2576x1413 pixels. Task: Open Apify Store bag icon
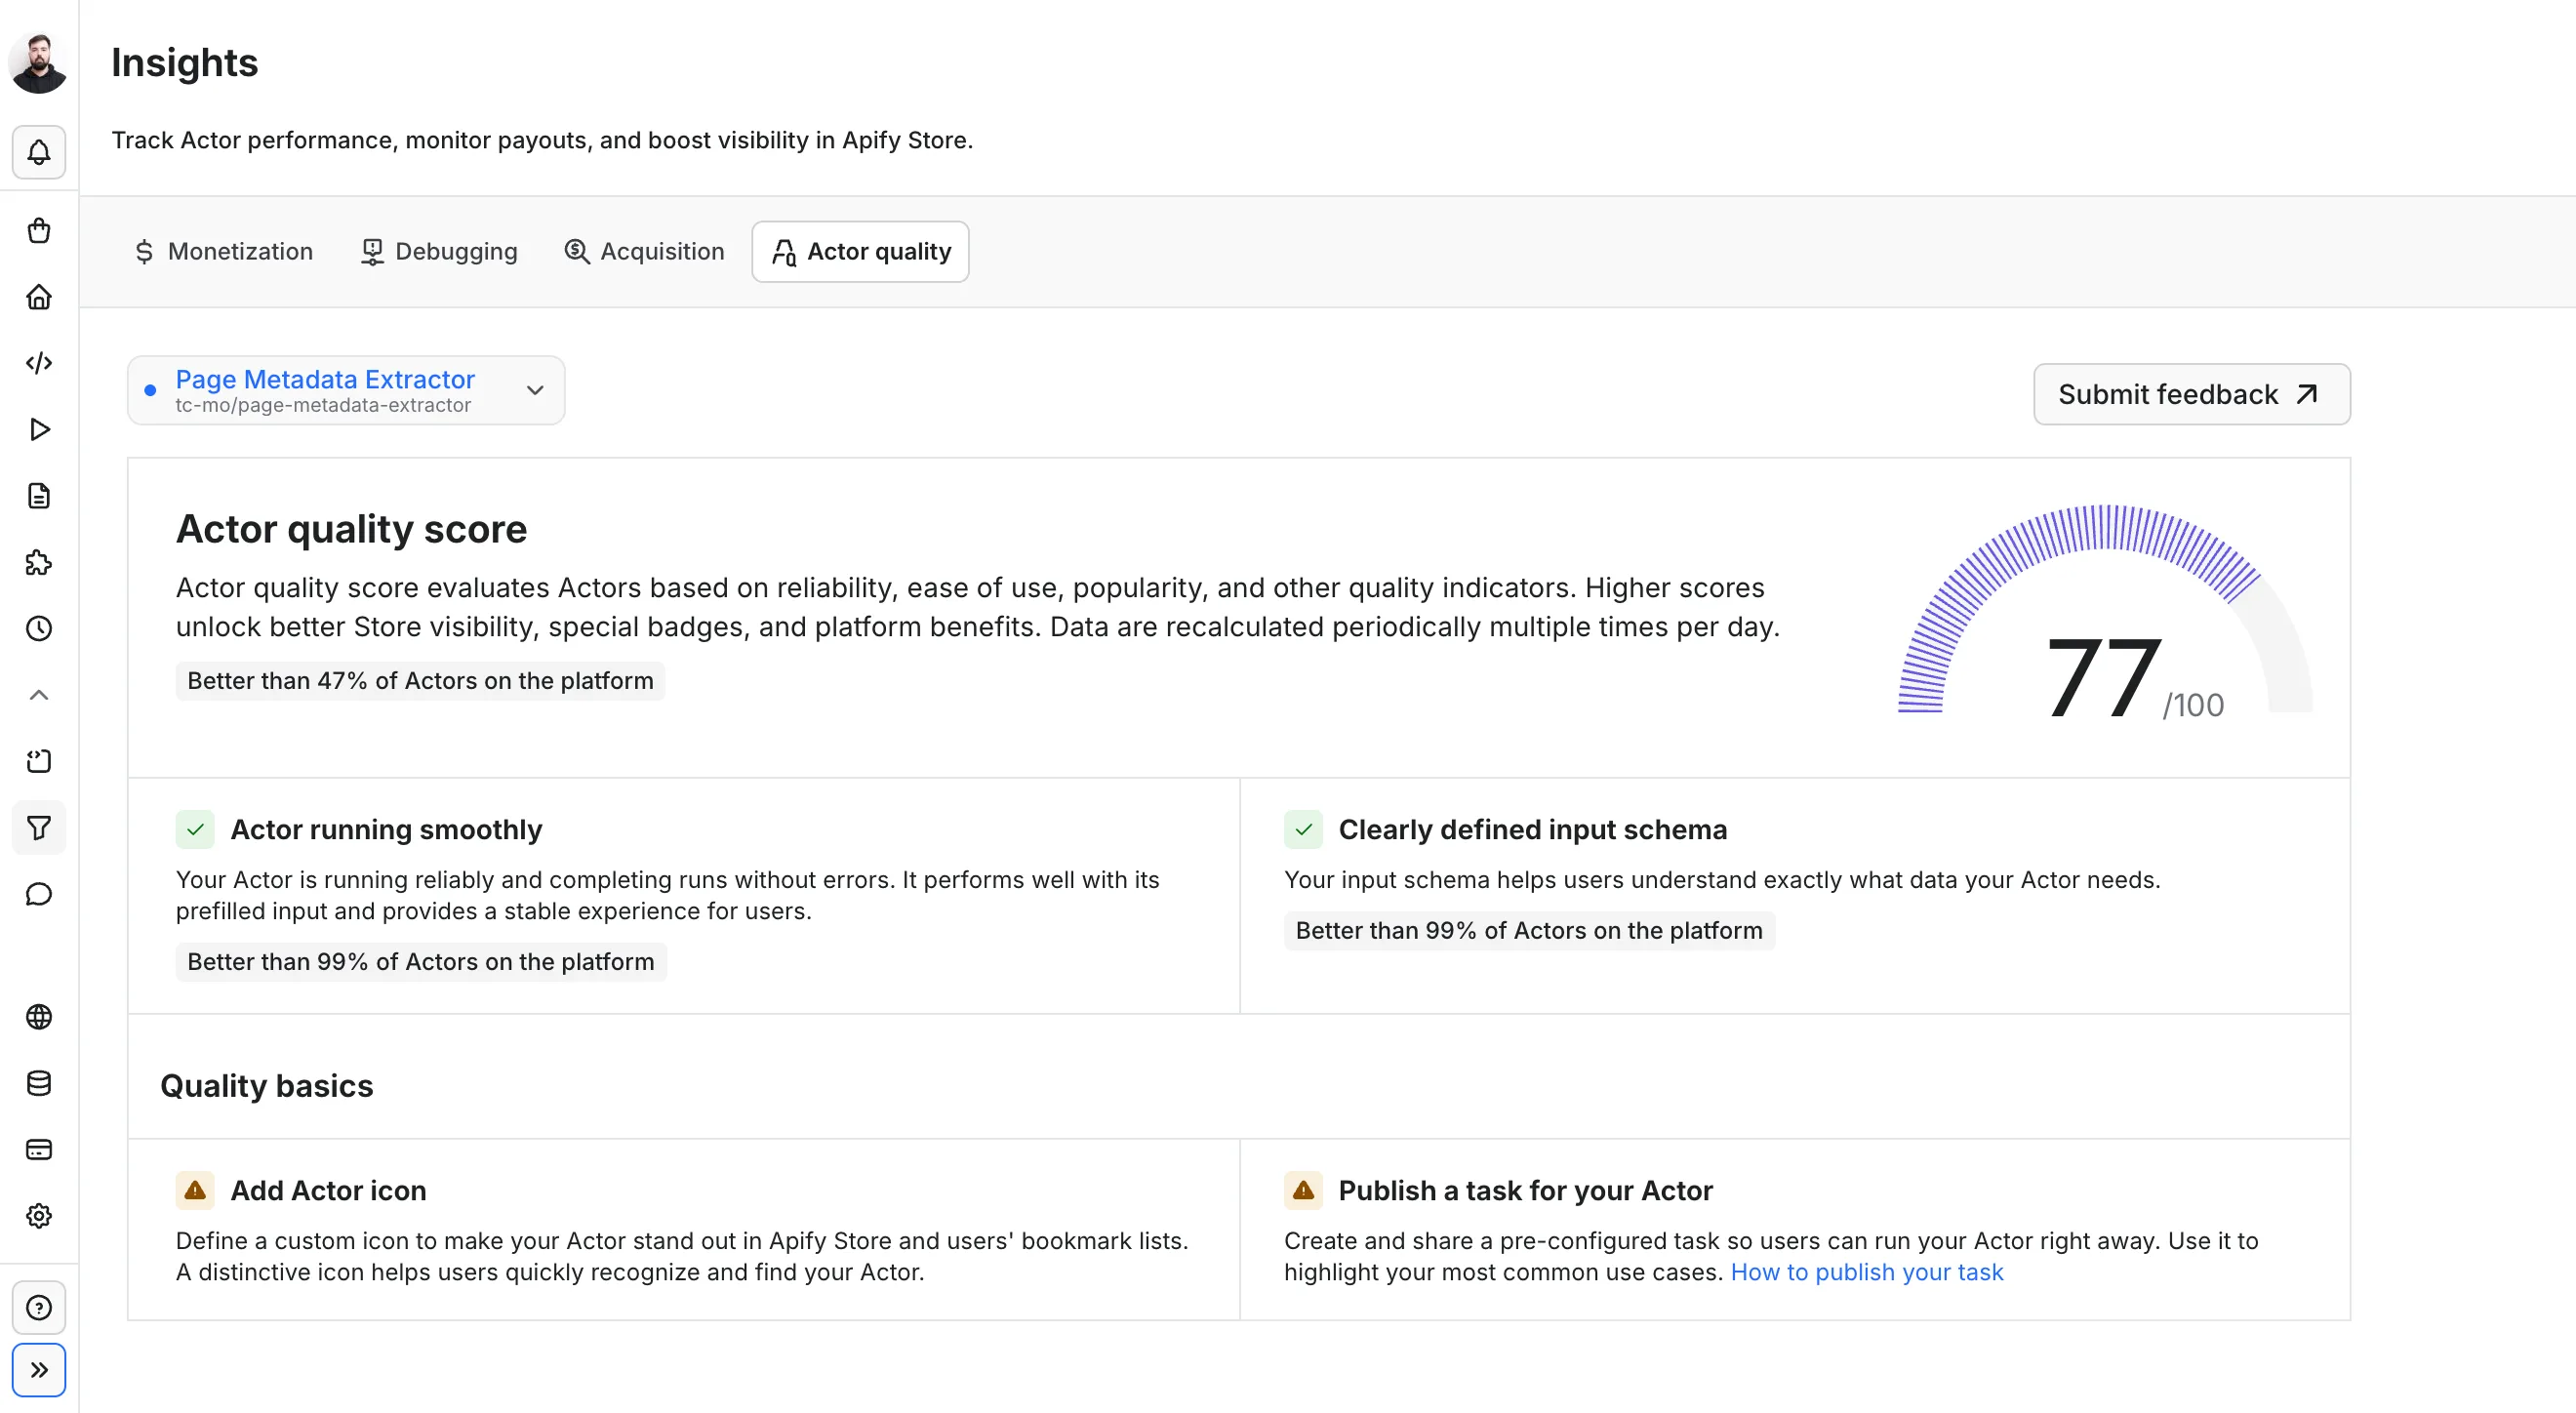(39, 231)
